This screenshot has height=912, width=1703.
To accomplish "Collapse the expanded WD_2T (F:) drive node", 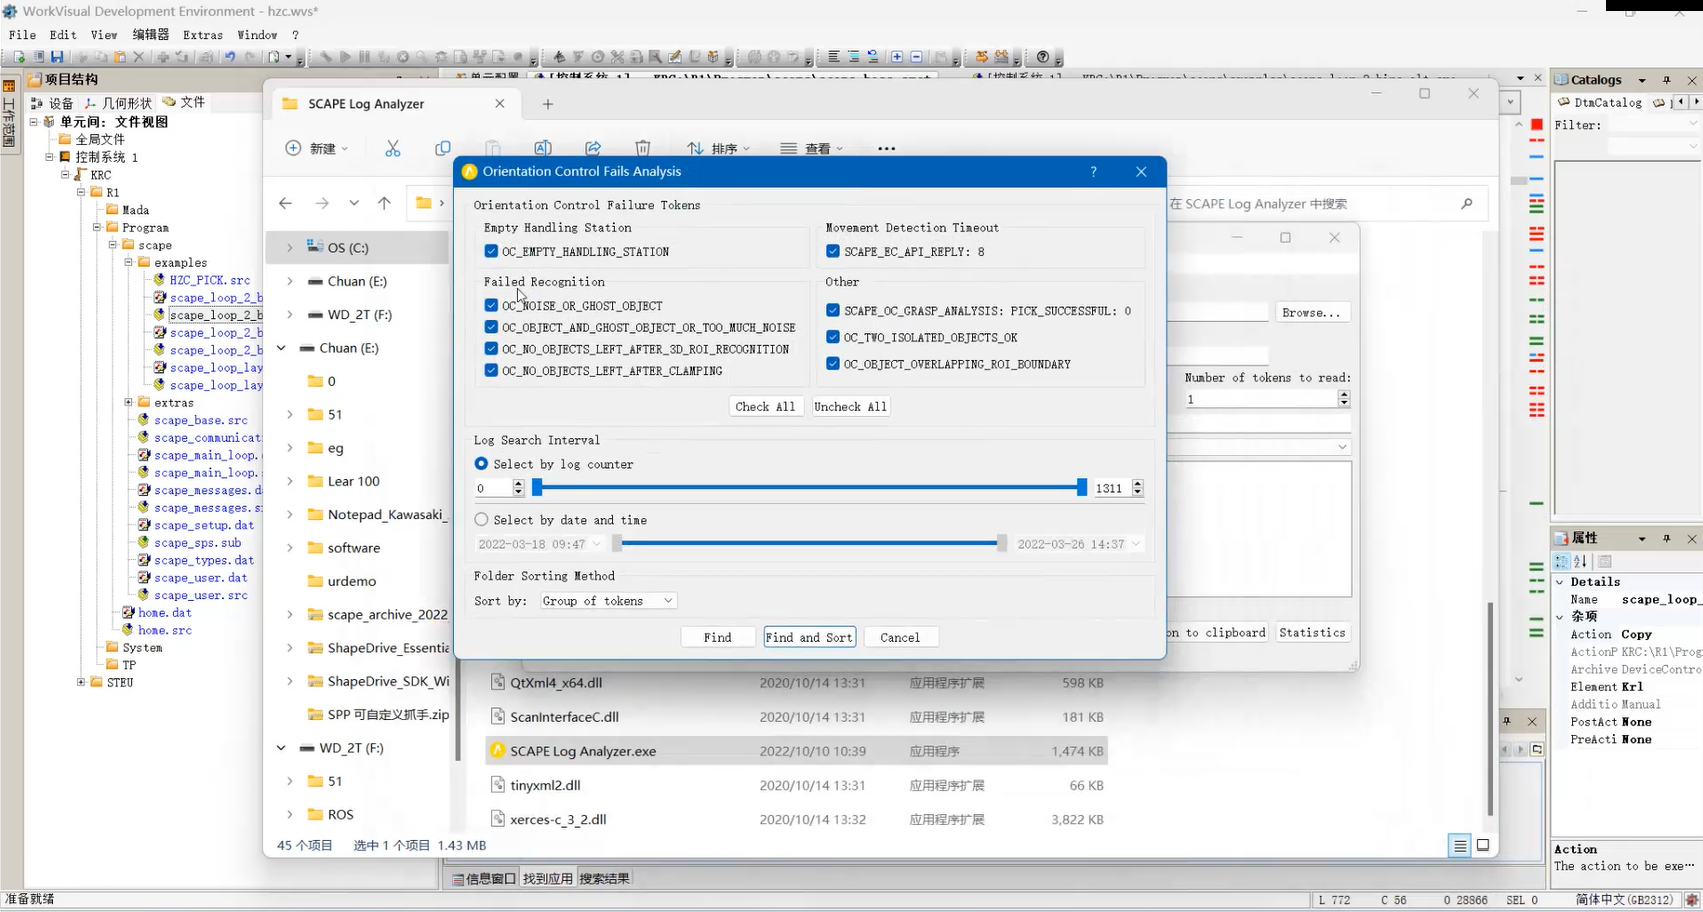I will click(x=282, y=748).
